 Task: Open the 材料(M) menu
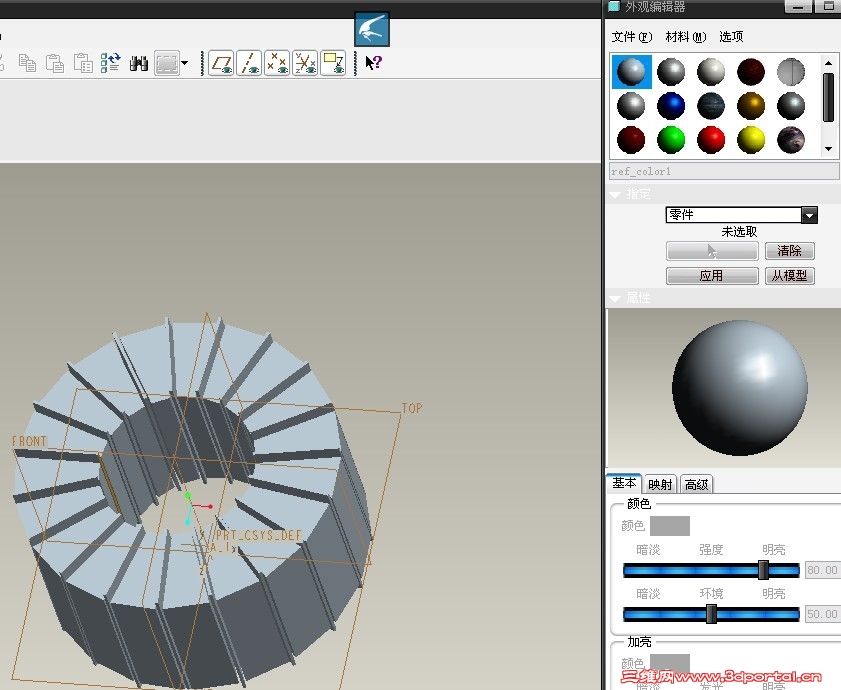pos(686,37)
